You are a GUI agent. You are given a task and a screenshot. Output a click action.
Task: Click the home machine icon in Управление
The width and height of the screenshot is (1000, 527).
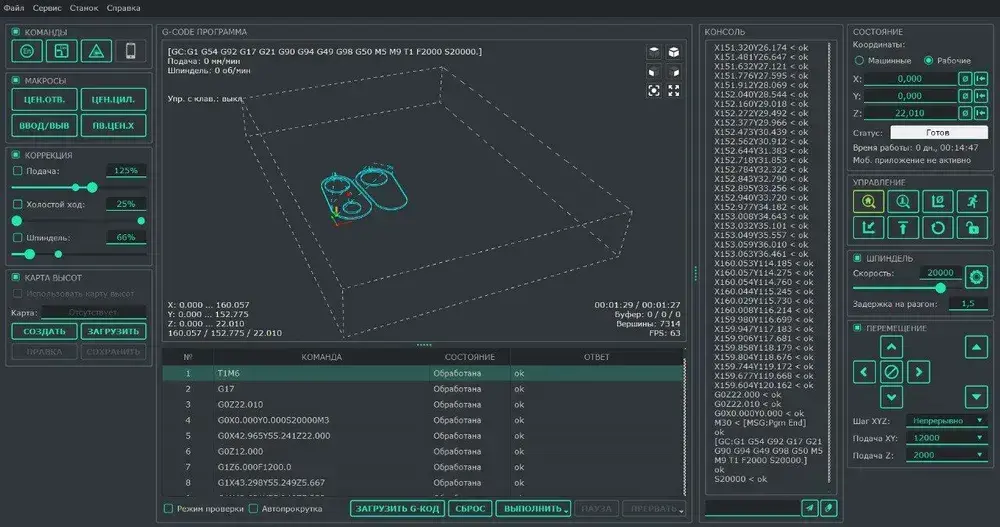point(866,201)
